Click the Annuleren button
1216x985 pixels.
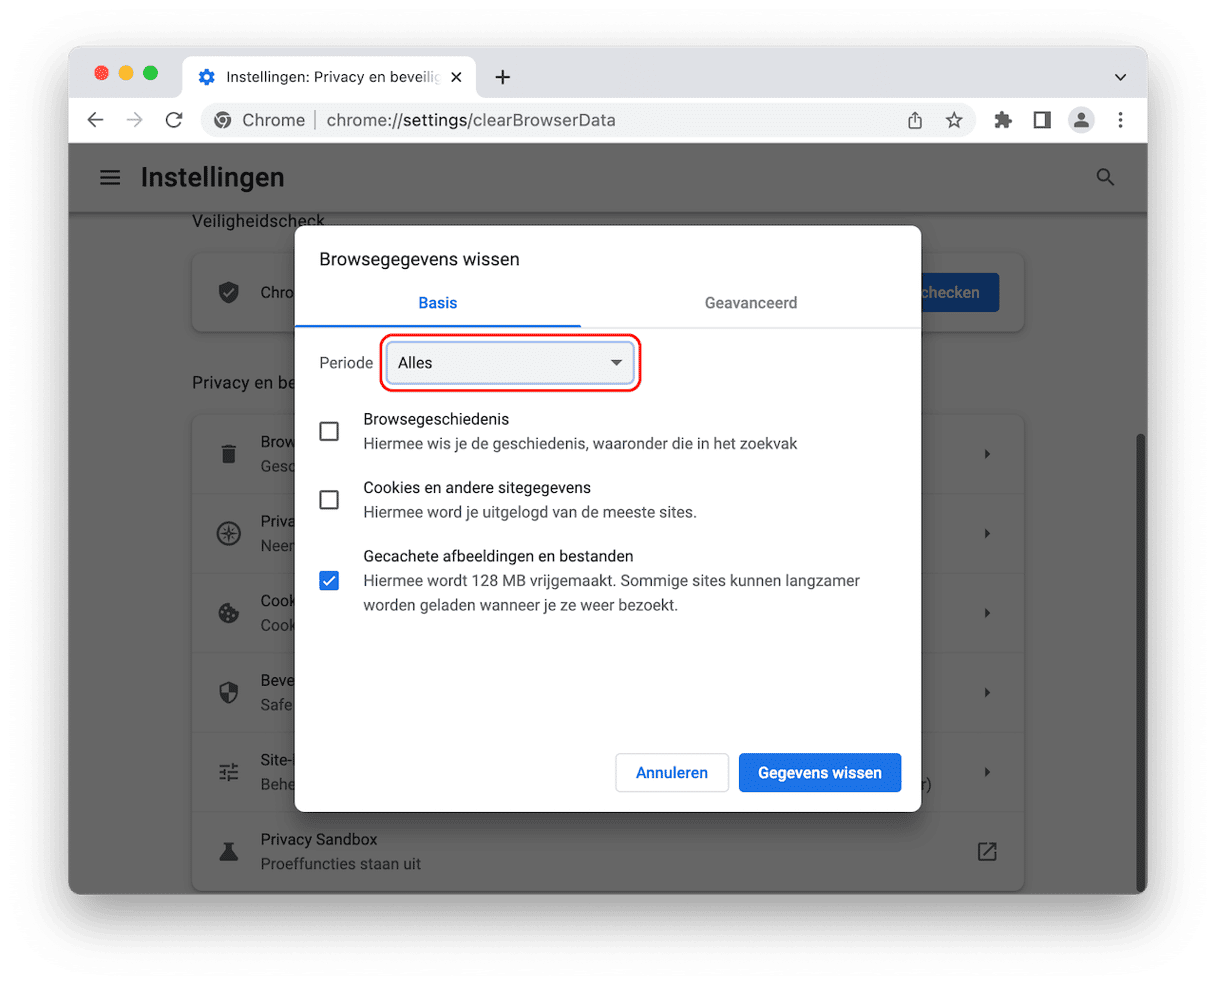coord(672,773)
